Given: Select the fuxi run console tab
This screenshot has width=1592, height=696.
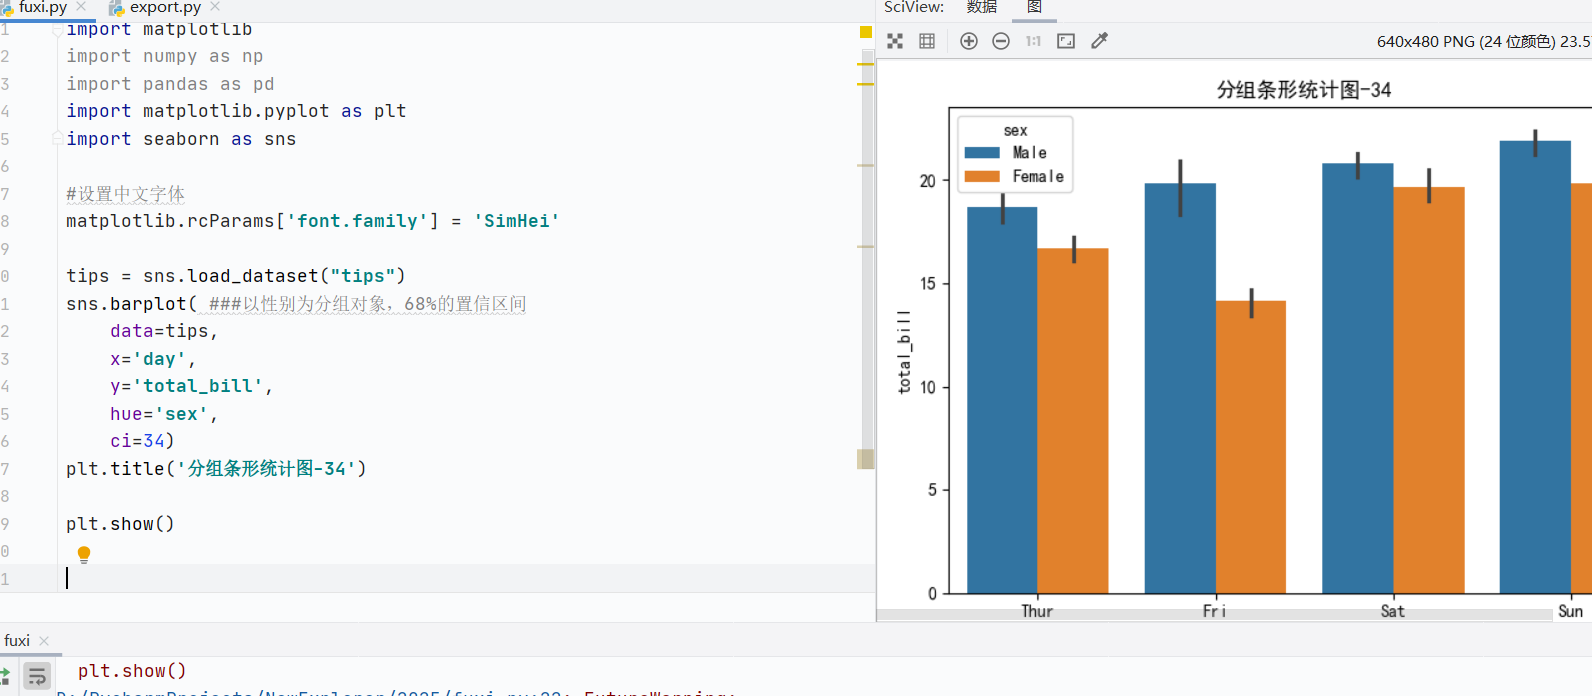Looking at the screenshot, I should (x=17, y=641).
